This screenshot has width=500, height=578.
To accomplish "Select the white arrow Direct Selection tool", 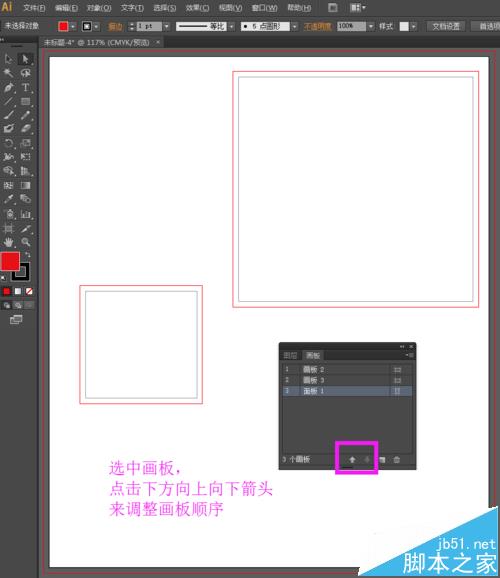I will click(25, 59).
